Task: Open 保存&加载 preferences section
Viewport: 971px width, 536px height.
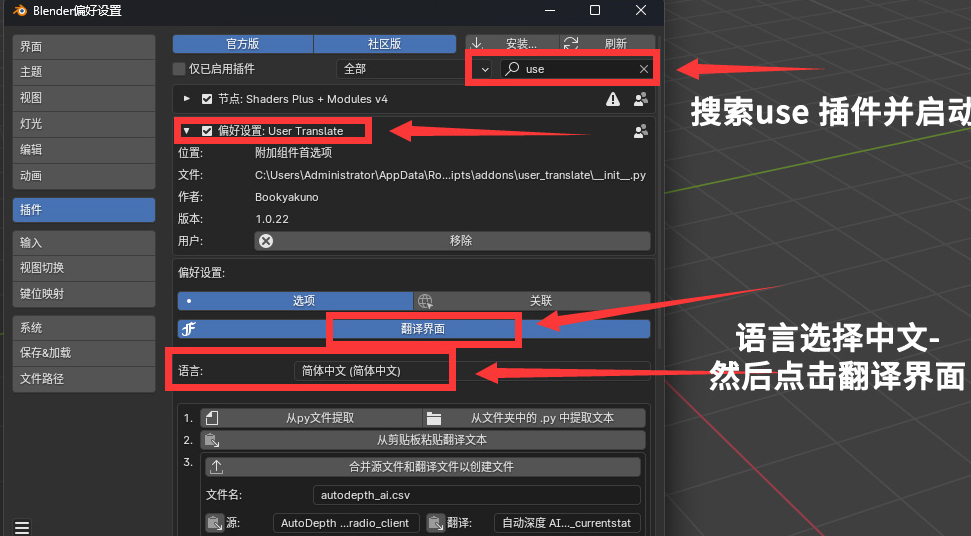Action: pos(84,353)
